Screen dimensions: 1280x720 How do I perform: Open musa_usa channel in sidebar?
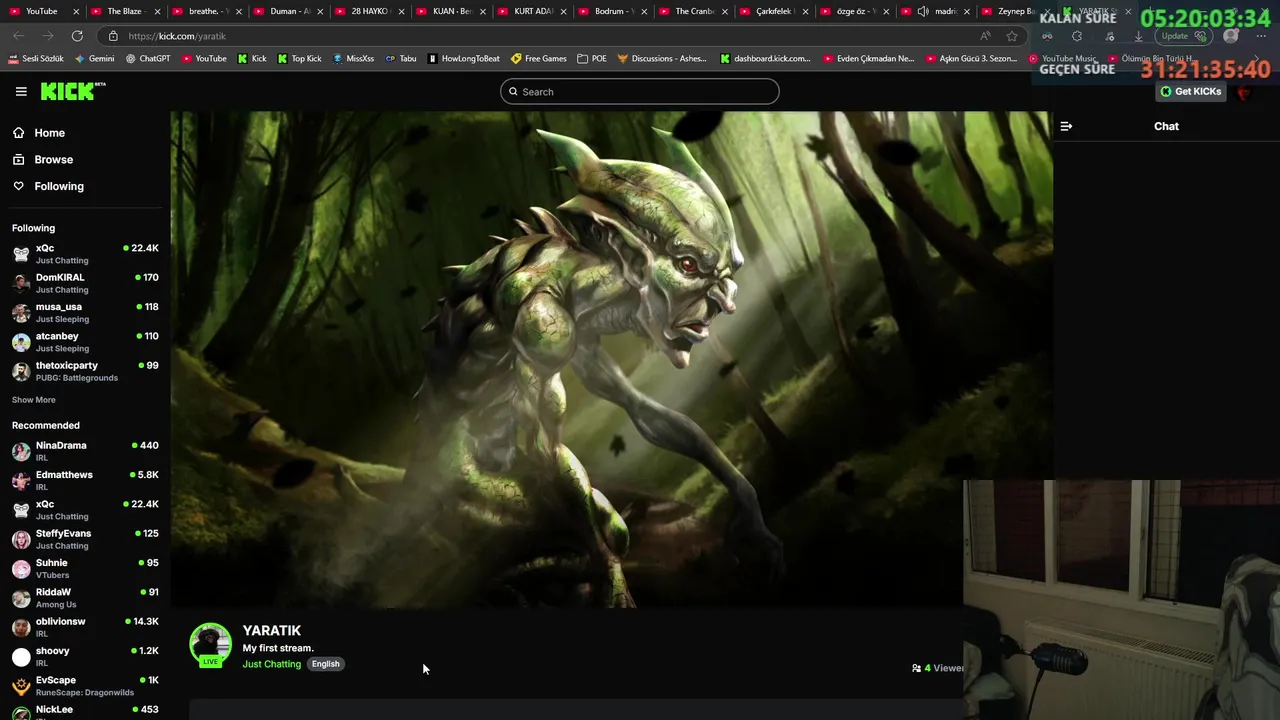click(x=85, y=312)
